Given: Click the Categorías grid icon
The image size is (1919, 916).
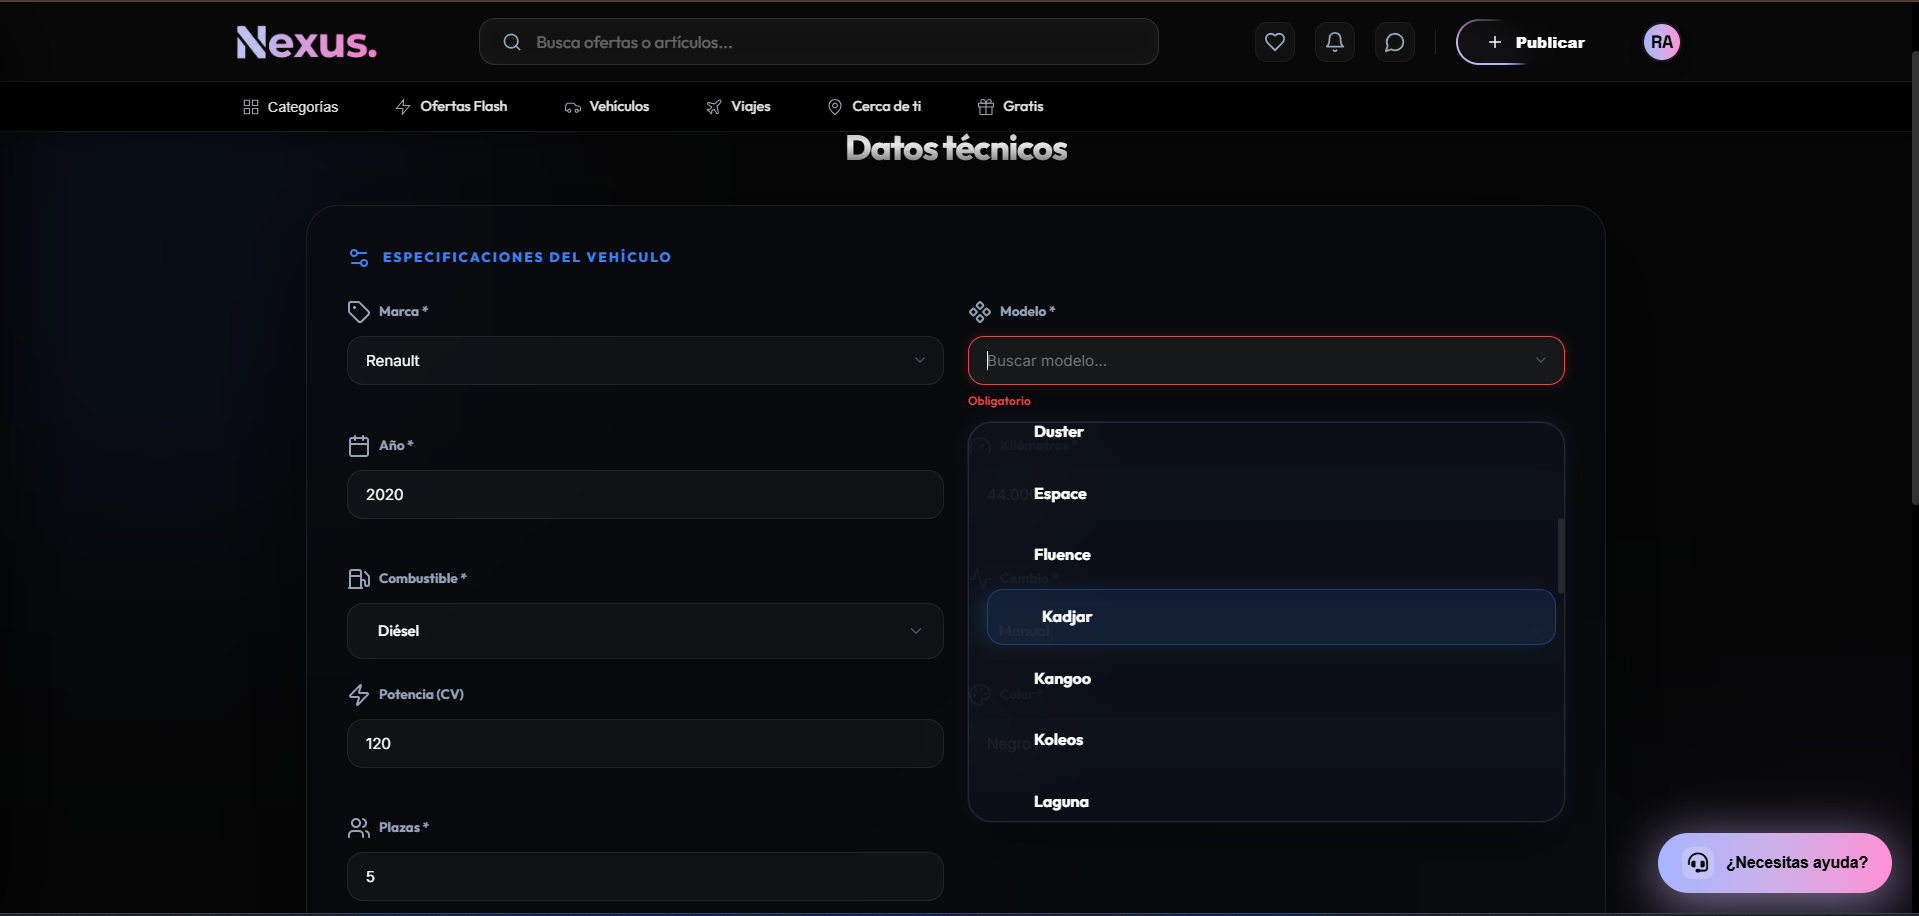Looking at the screenshot, I should (251, 107).
